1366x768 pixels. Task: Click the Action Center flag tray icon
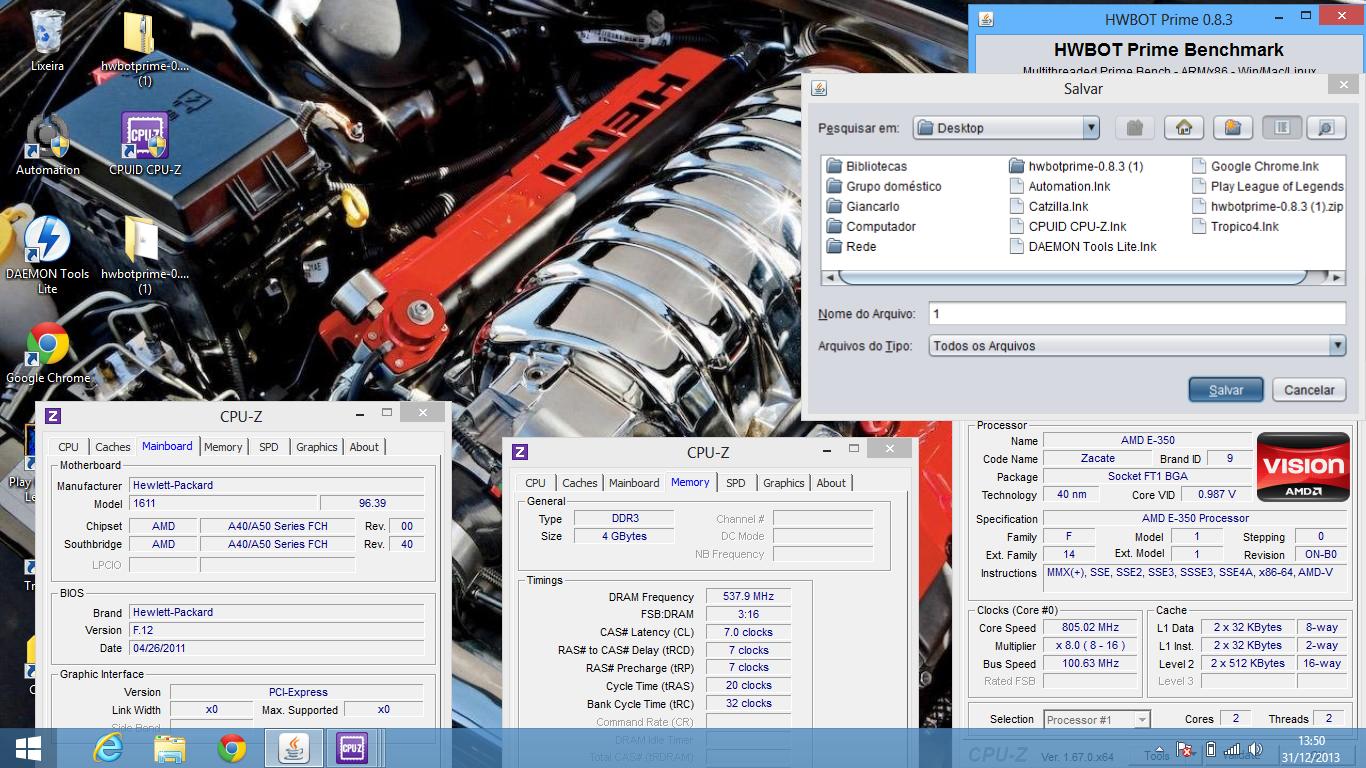pos(1186,749)
